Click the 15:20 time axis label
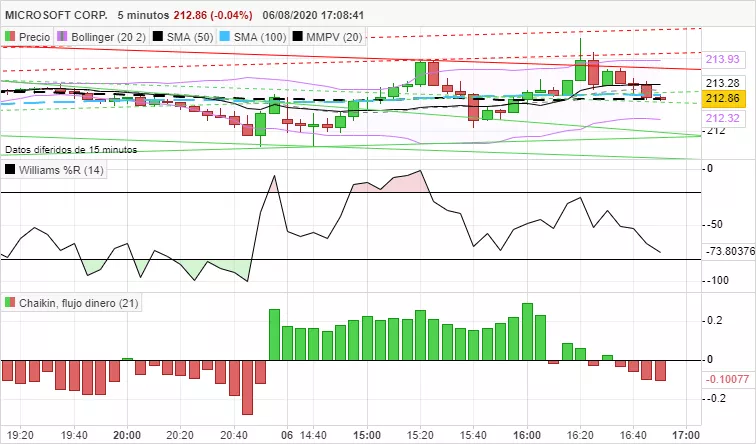This screenshot has height=444, width=756. [x=420, y=435]
